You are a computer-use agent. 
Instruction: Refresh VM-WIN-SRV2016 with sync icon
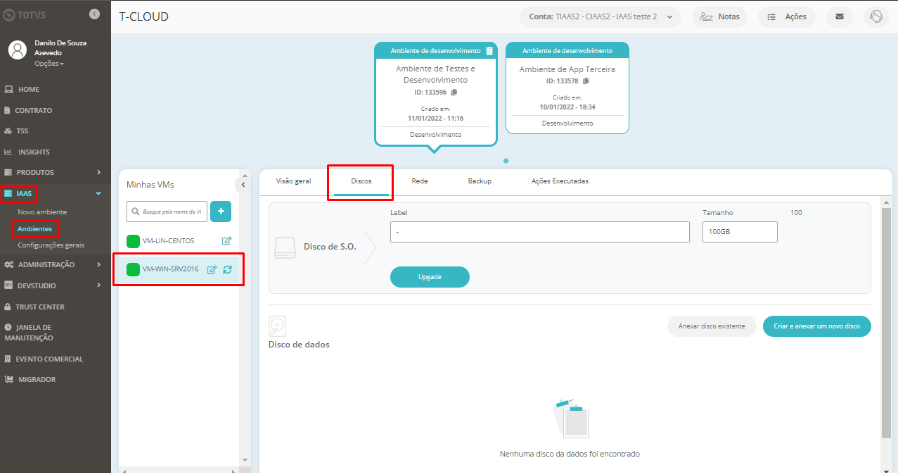click(228, 269)
